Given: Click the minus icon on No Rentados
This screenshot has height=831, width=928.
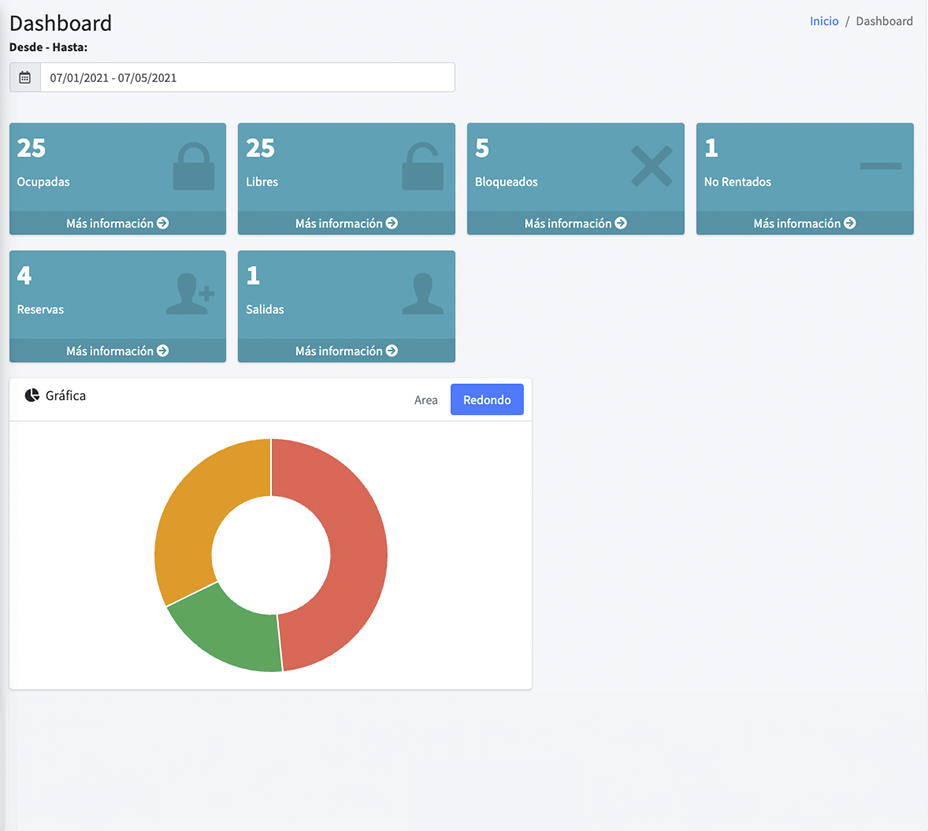Looking at the screenshot, I should click(x=880, y=165).
